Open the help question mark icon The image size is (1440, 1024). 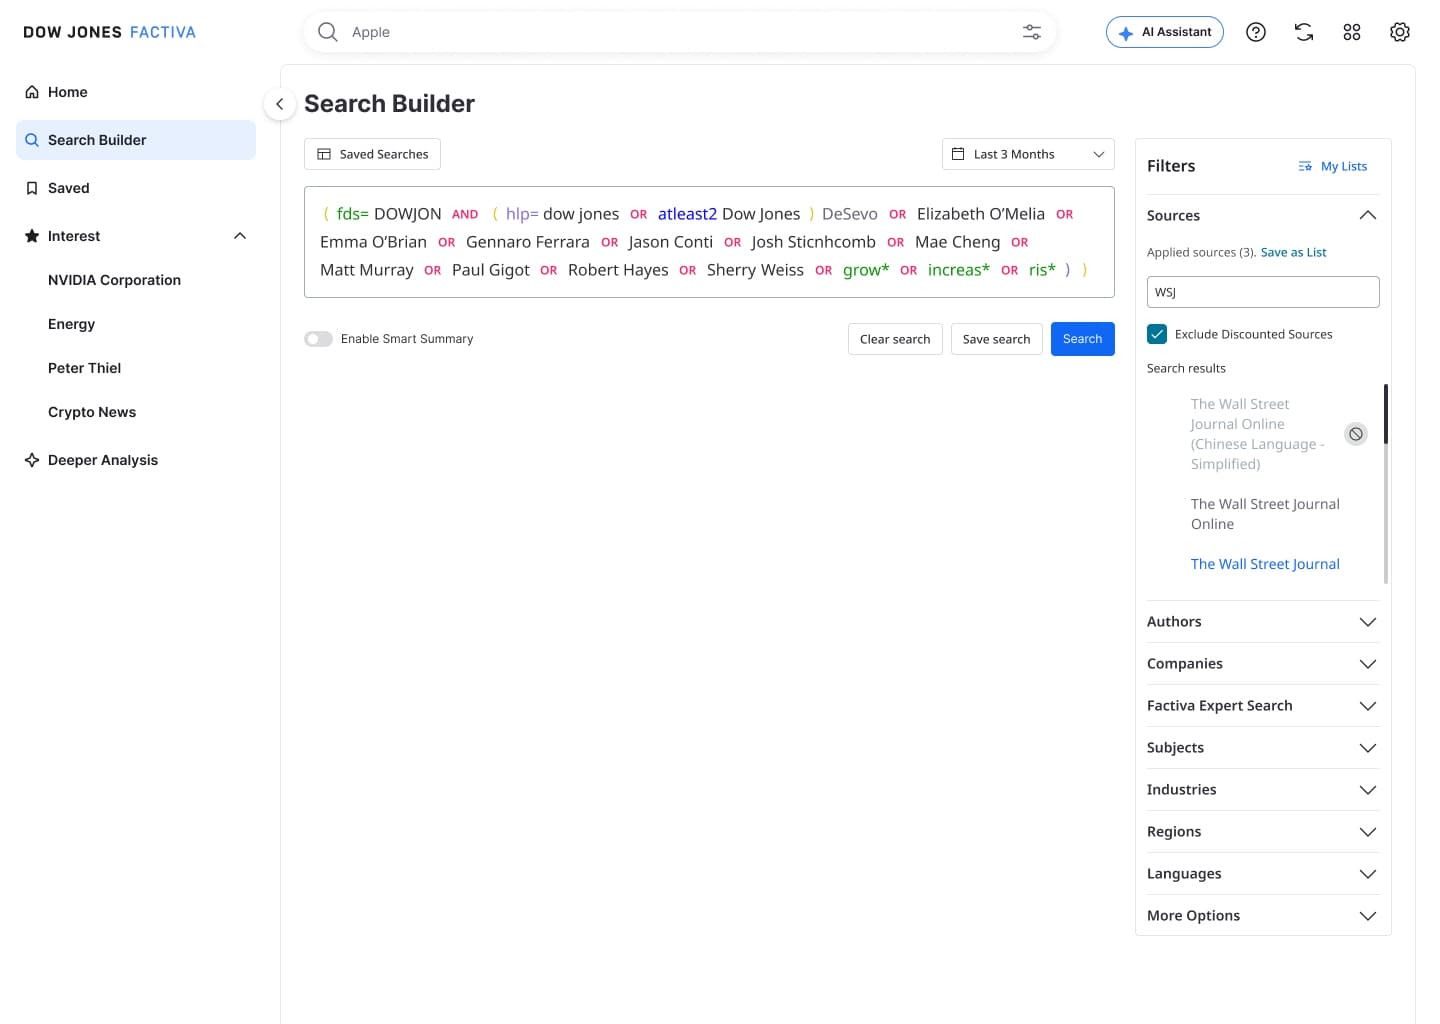(1256, 32)
